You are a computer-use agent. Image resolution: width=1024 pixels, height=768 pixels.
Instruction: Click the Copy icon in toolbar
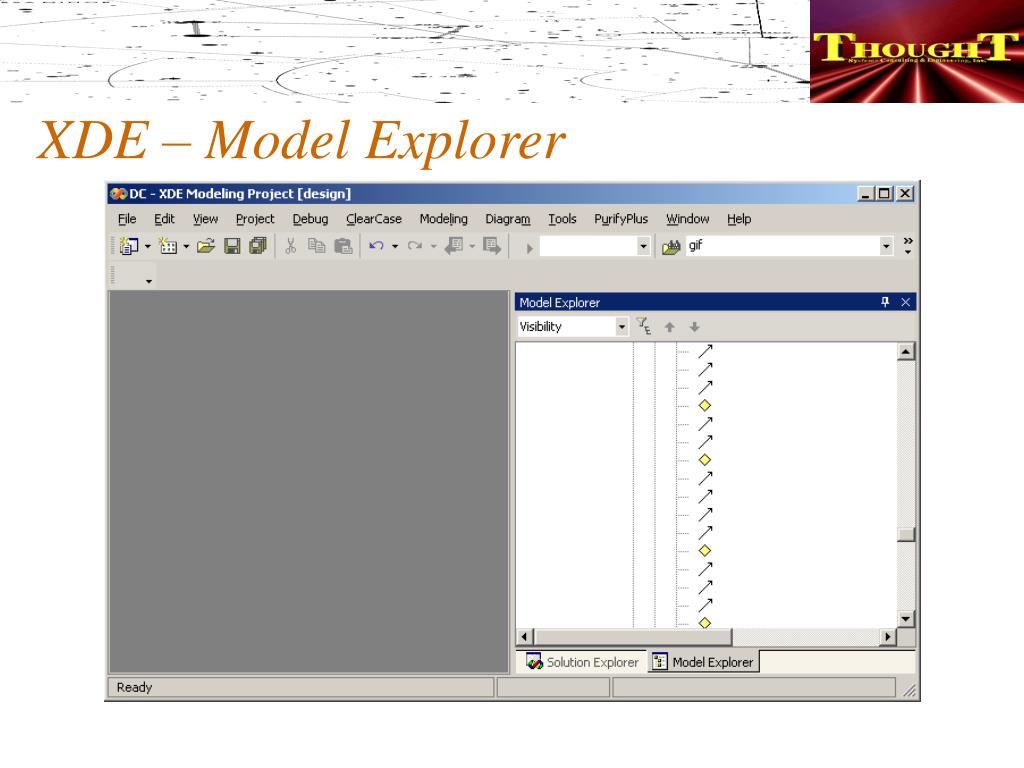[317, 246]
